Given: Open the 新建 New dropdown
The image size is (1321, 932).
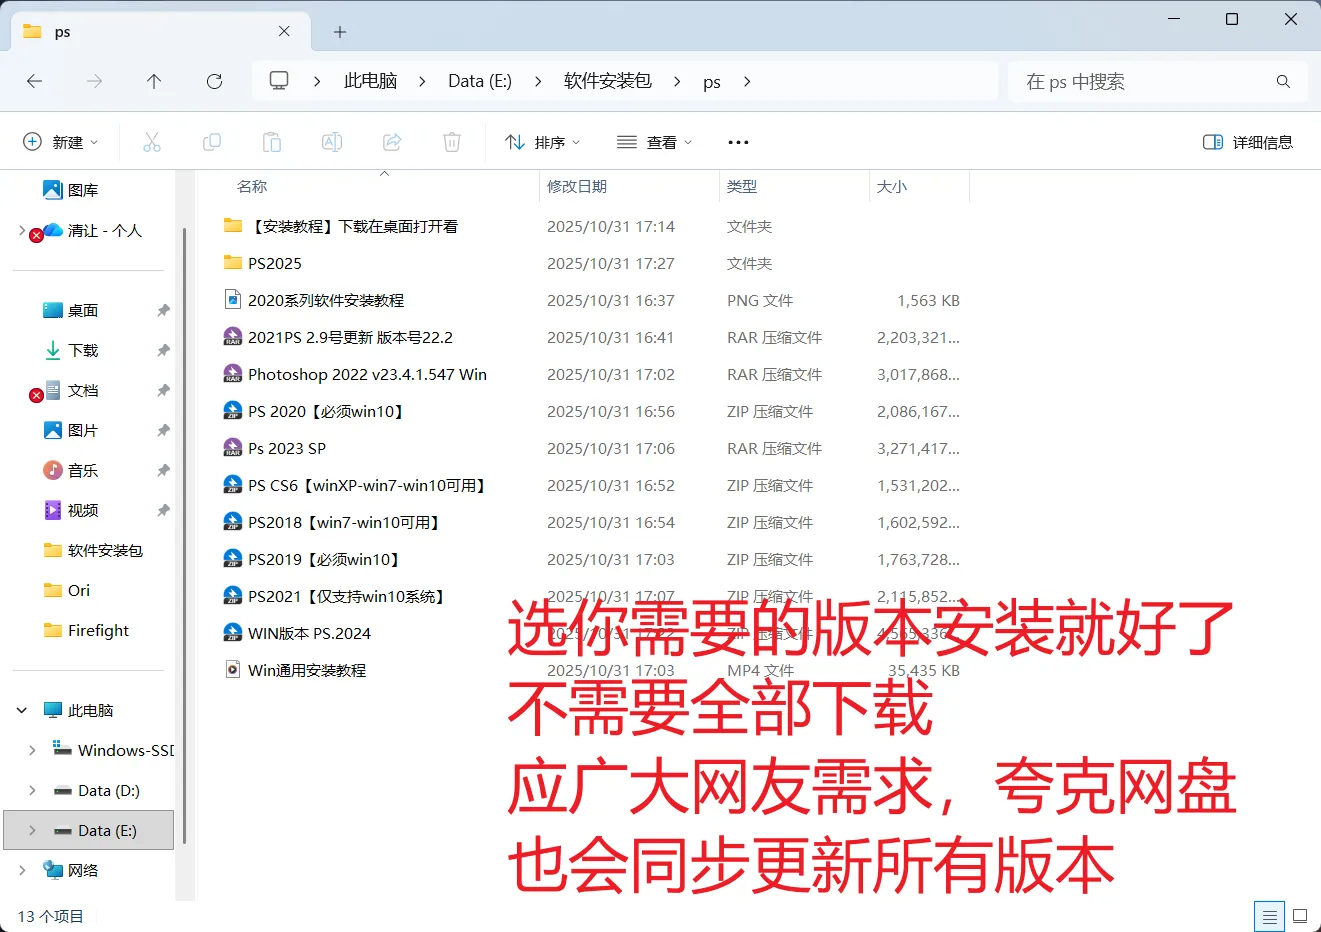Looking at the screenshot, I should (61, 142).
